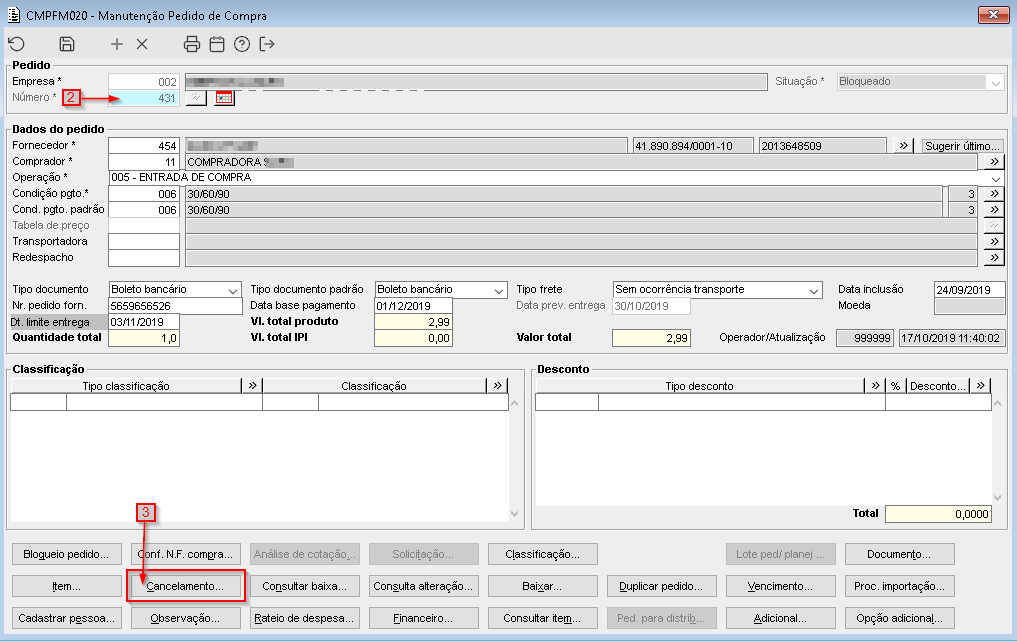Click the Empresa code field 002
Image resolution: width=1017 pixels, height=641 pixels.
(x=144, y=82)
